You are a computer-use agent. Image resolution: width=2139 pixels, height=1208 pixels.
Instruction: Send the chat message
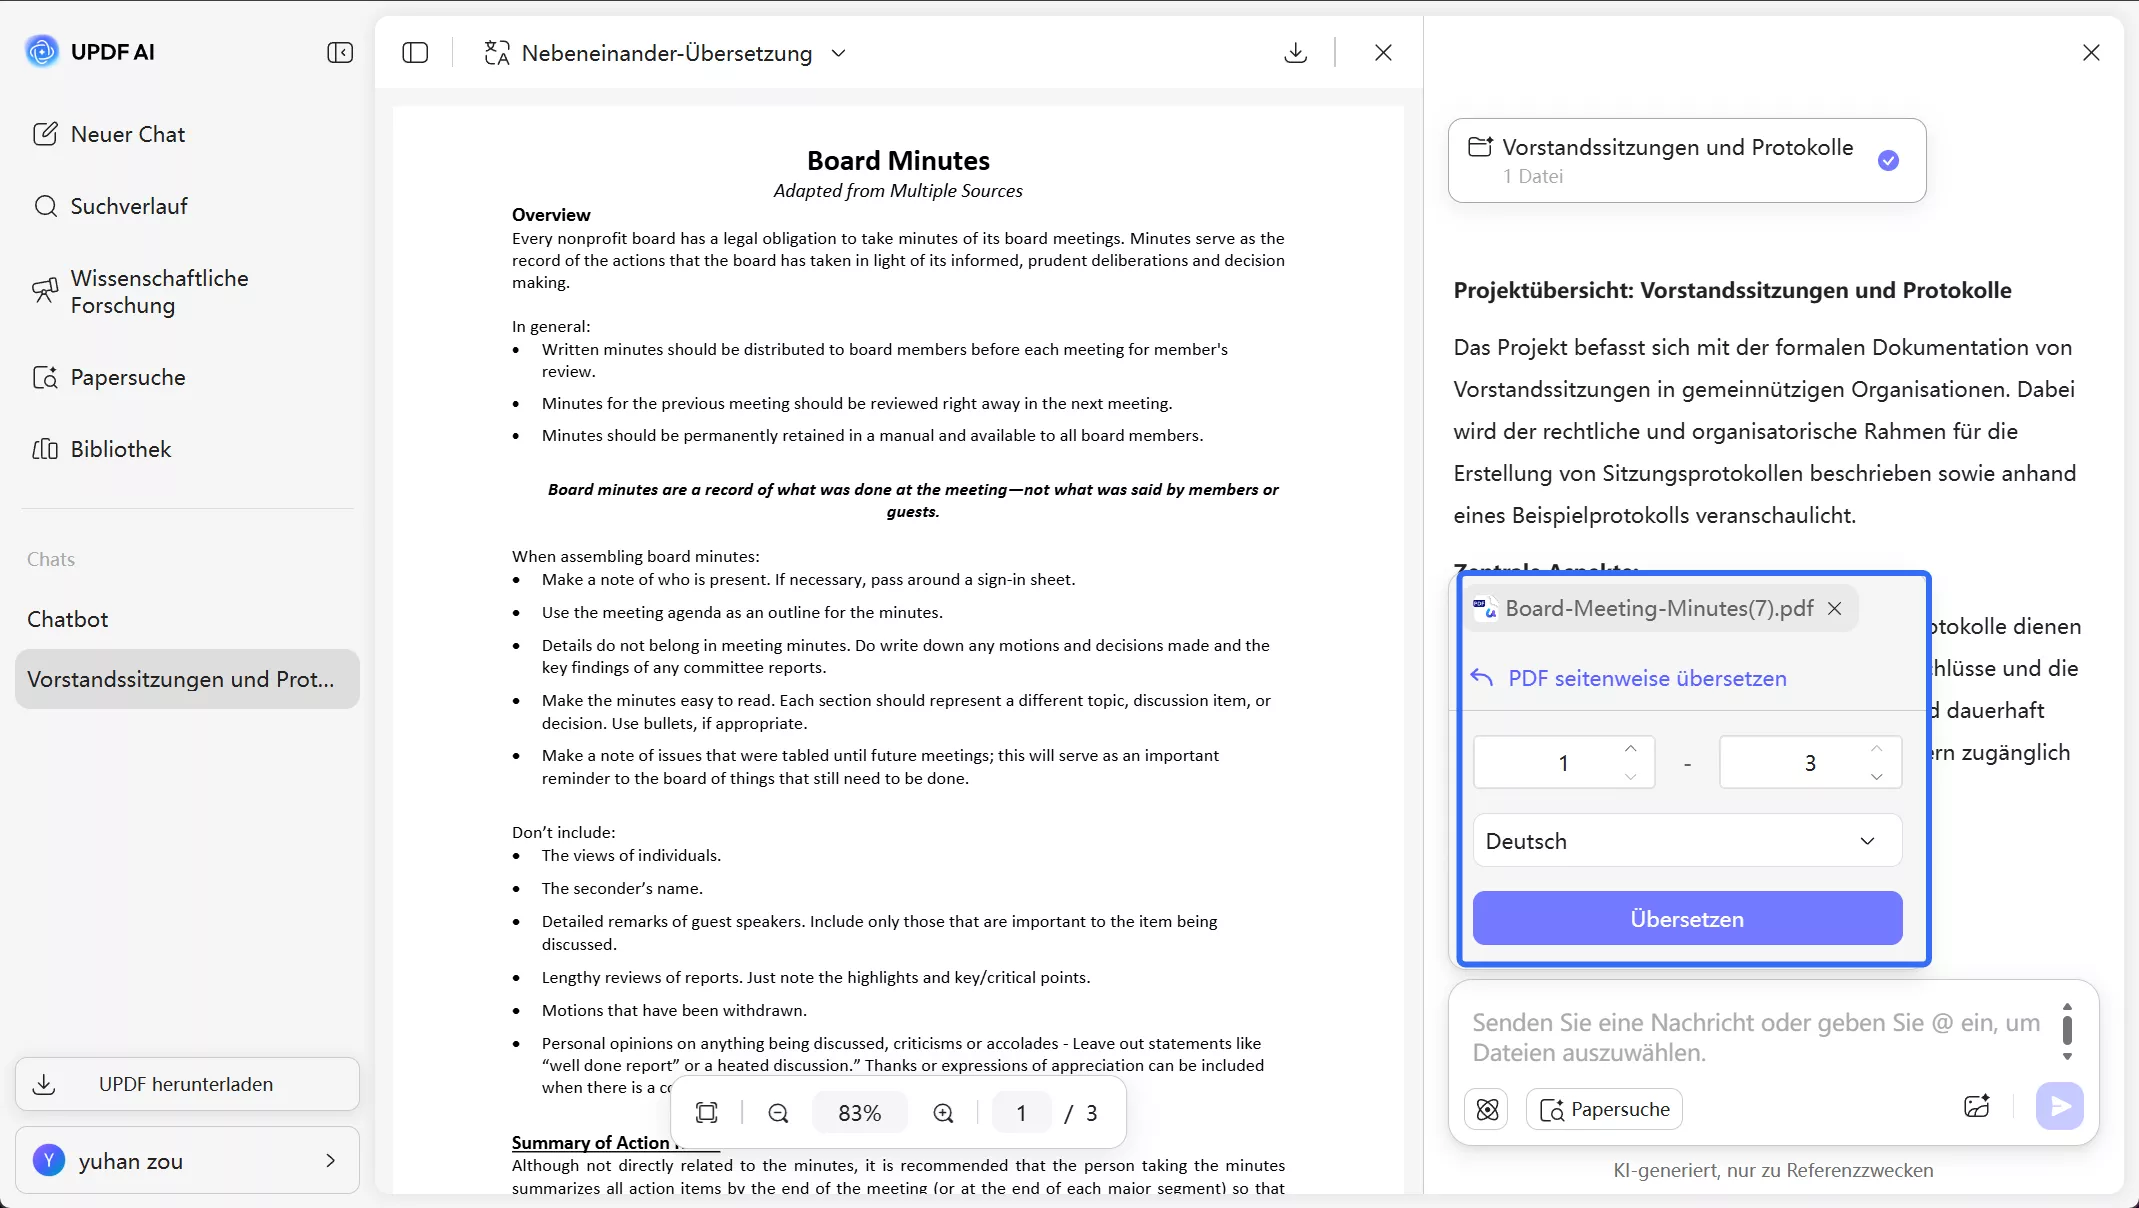click(2060, 1106)
